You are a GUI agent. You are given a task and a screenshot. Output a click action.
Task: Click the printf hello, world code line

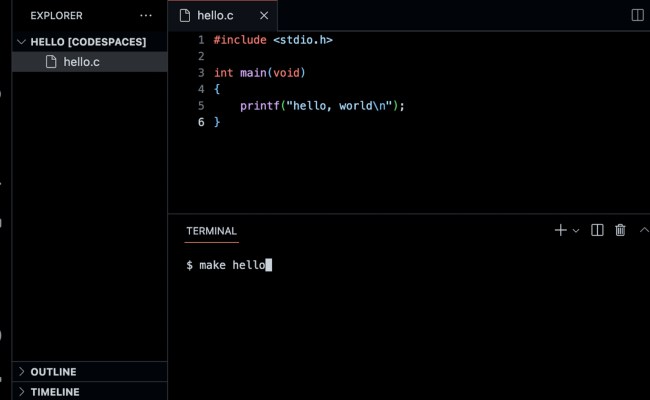(322, 106)
